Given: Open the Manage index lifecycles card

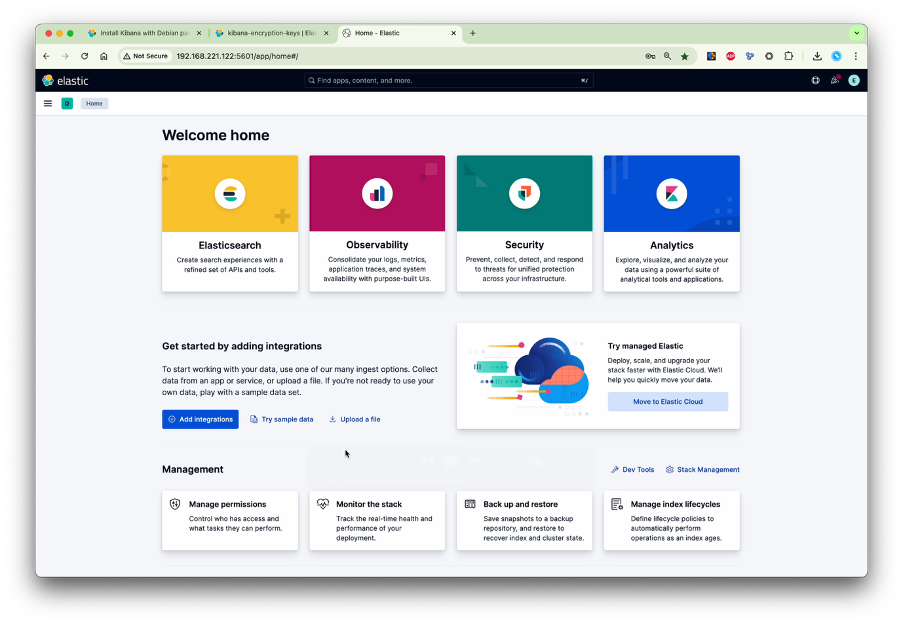Looking at the screenshot, I should [672, 520].
